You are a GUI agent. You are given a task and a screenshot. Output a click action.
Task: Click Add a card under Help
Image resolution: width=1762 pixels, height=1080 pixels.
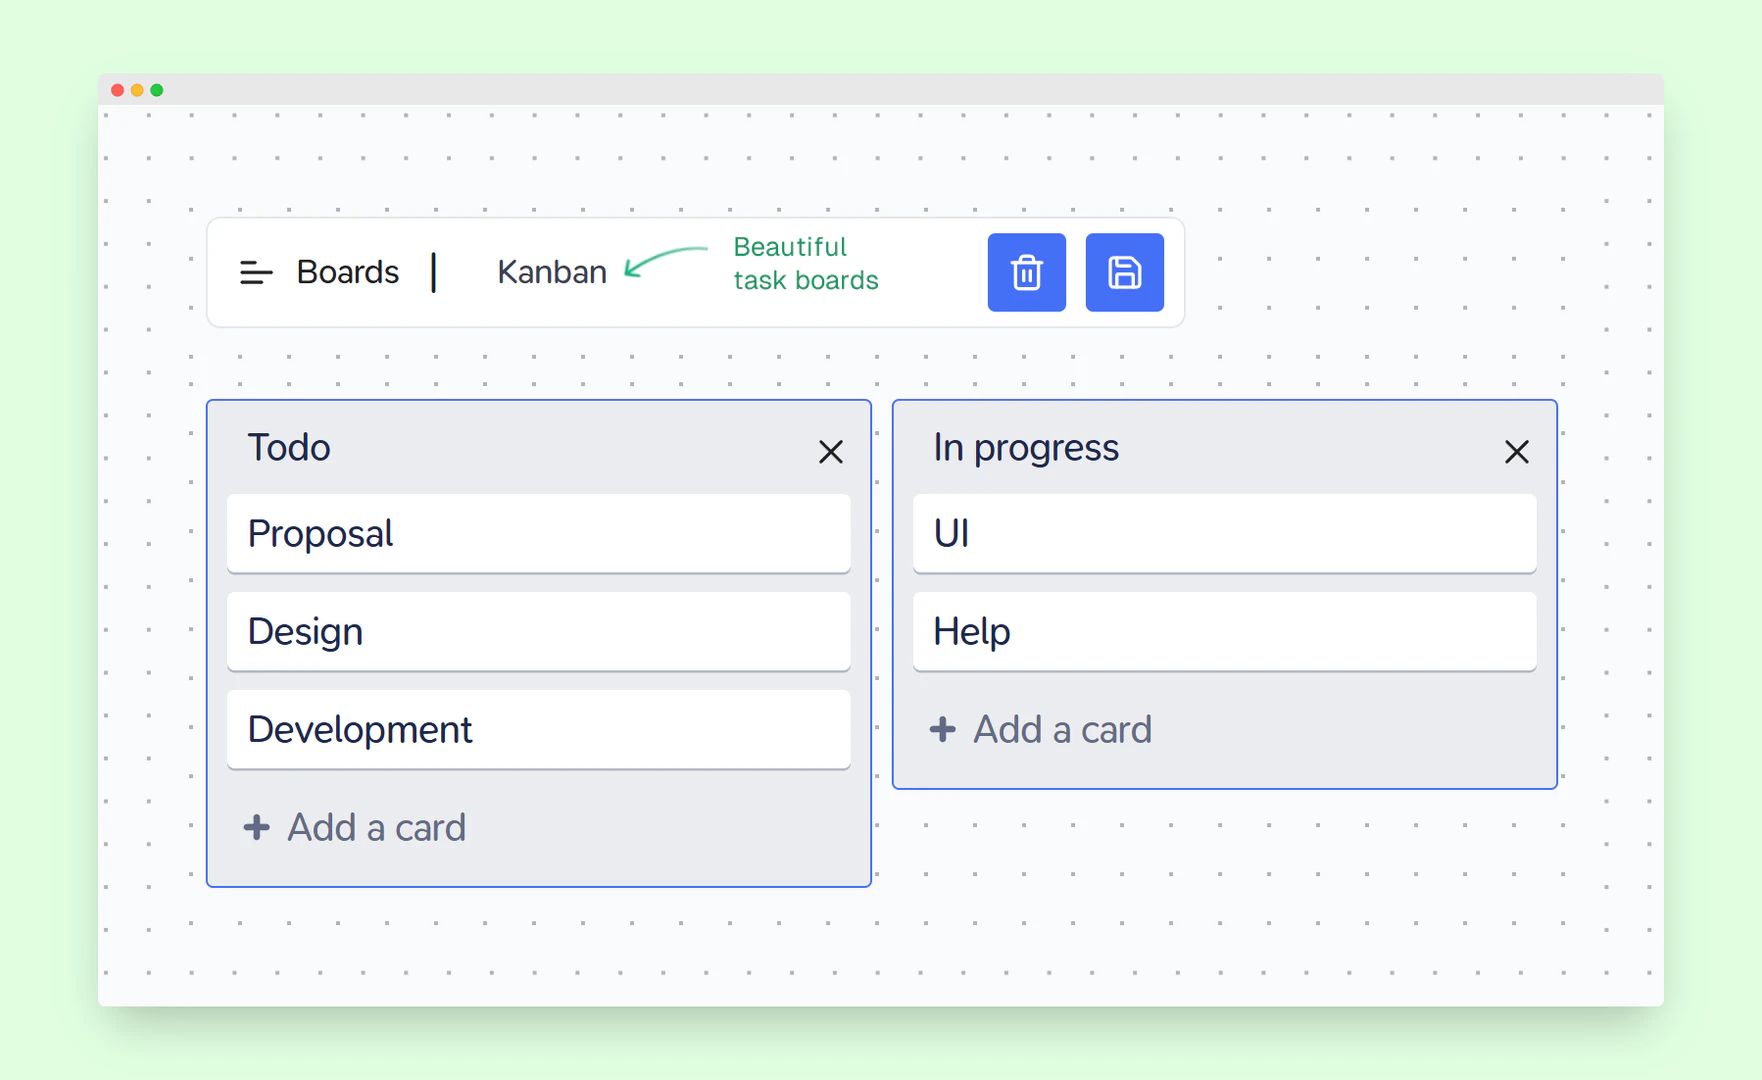(1062, 729)
